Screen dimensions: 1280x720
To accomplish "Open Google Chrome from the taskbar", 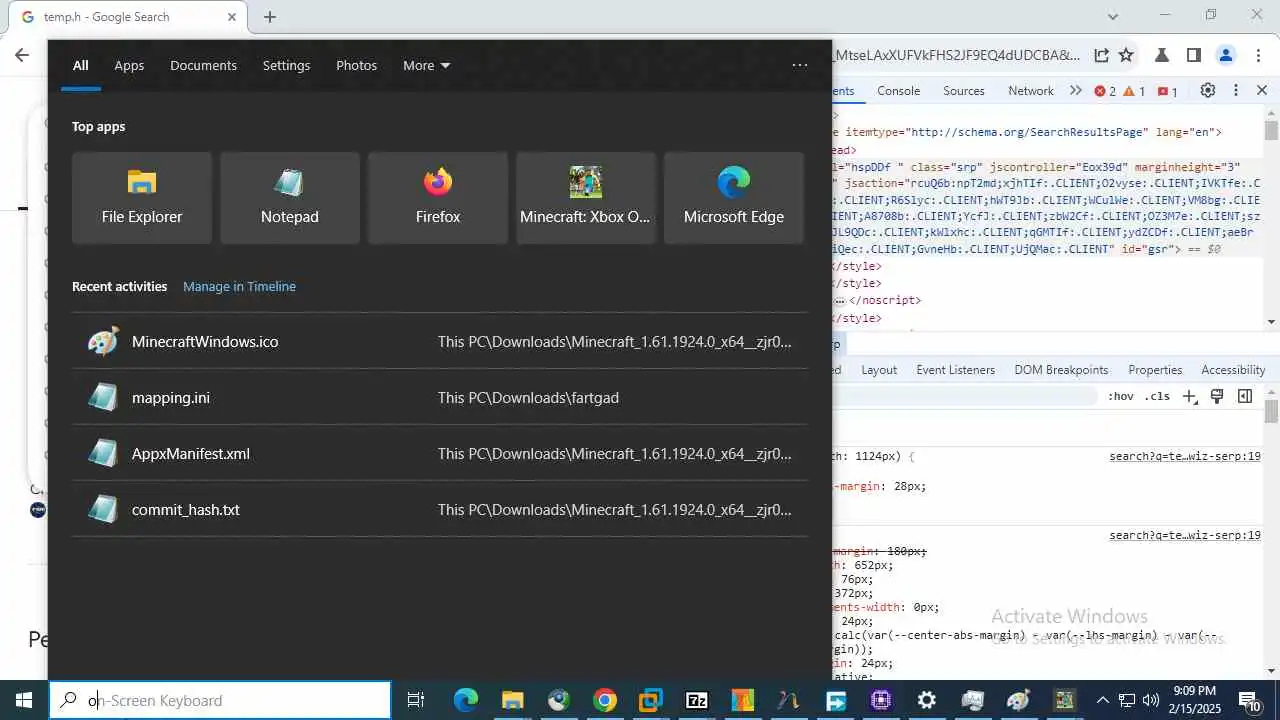I will click(x=604, y=700).
